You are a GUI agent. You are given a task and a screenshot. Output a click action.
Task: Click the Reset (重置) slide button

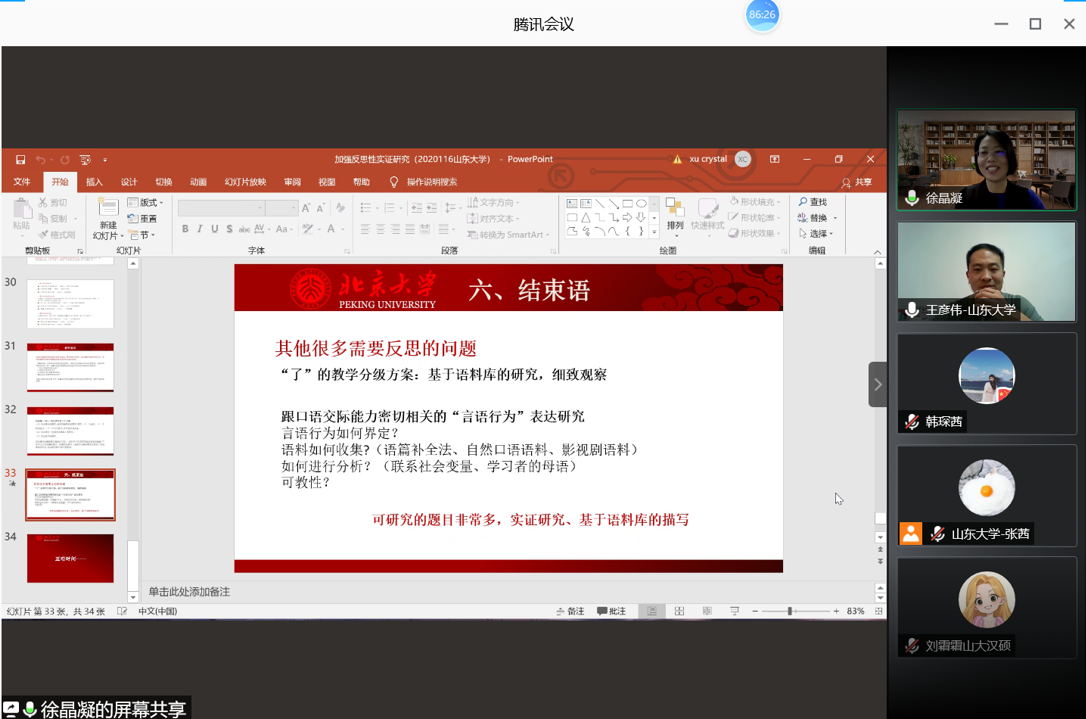coord(143,219)
